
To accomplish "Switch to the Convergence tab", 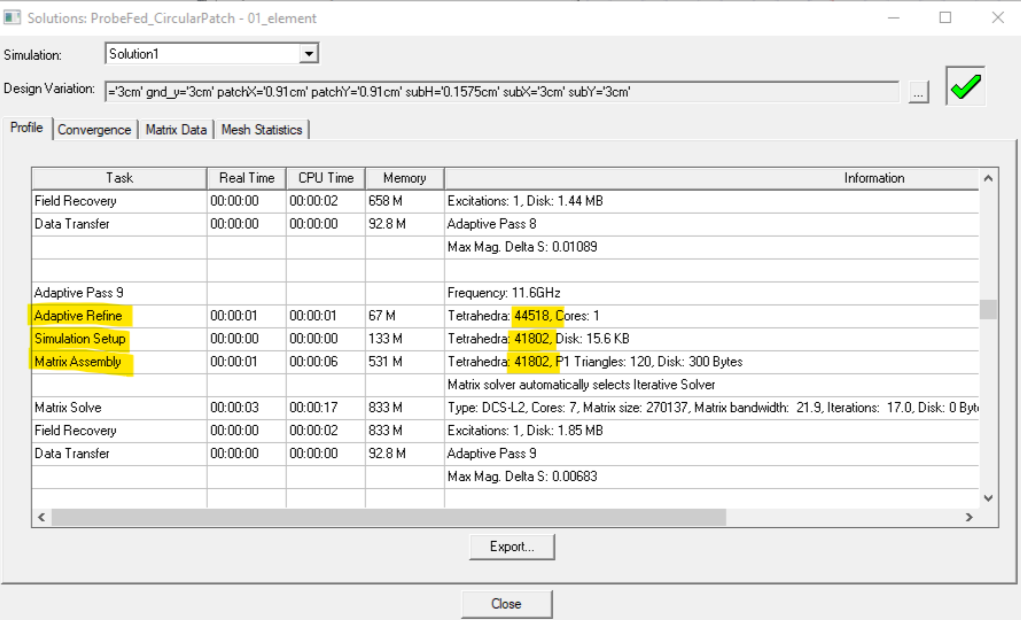I will 93,130.
